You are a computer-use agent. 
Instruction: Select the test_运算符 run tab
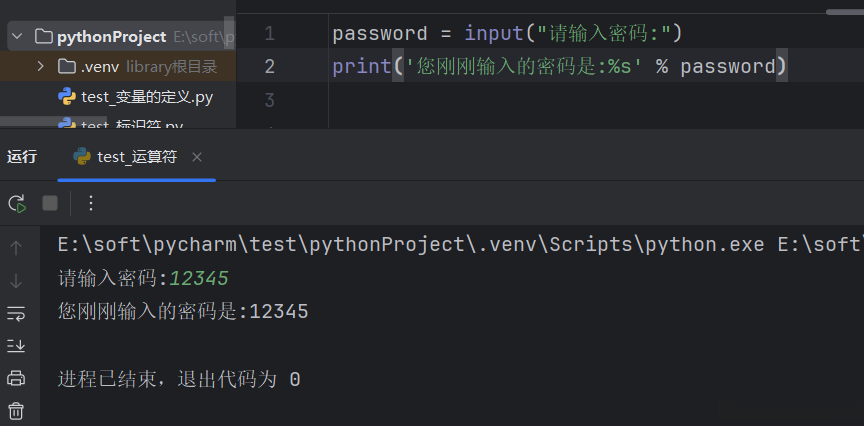[x=136, y=157]
